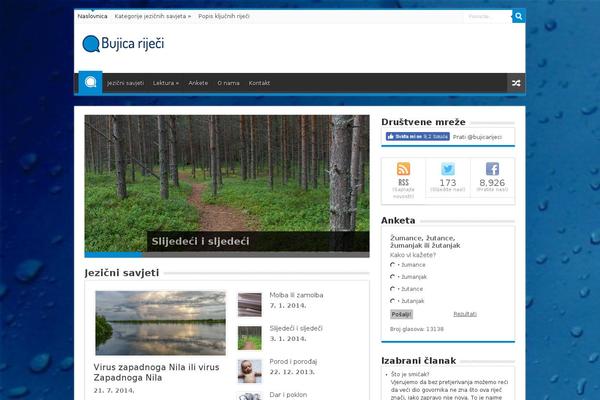Click the 173 Twitter followers count
Image resolution: width=600 pixels, height=400 pixels.
[x=448, y=183]
